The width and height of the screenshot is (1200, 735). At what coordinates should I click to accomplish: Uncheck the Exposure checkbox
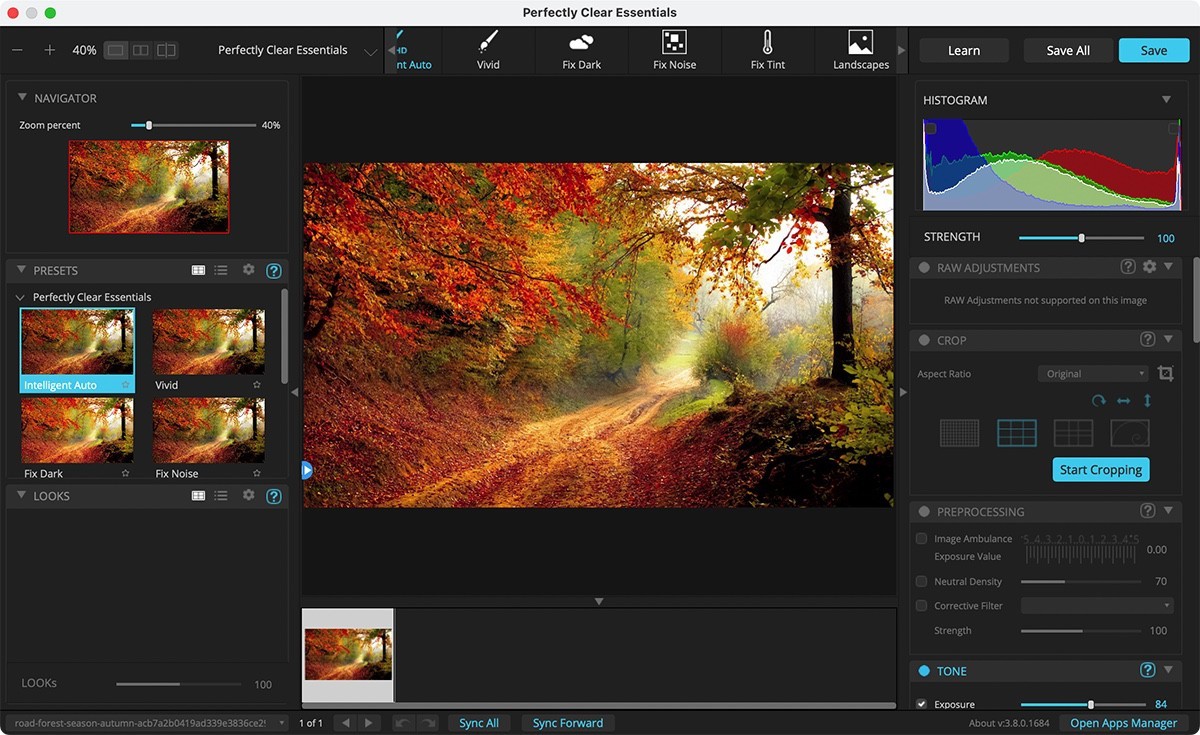(x=921, y=704)
